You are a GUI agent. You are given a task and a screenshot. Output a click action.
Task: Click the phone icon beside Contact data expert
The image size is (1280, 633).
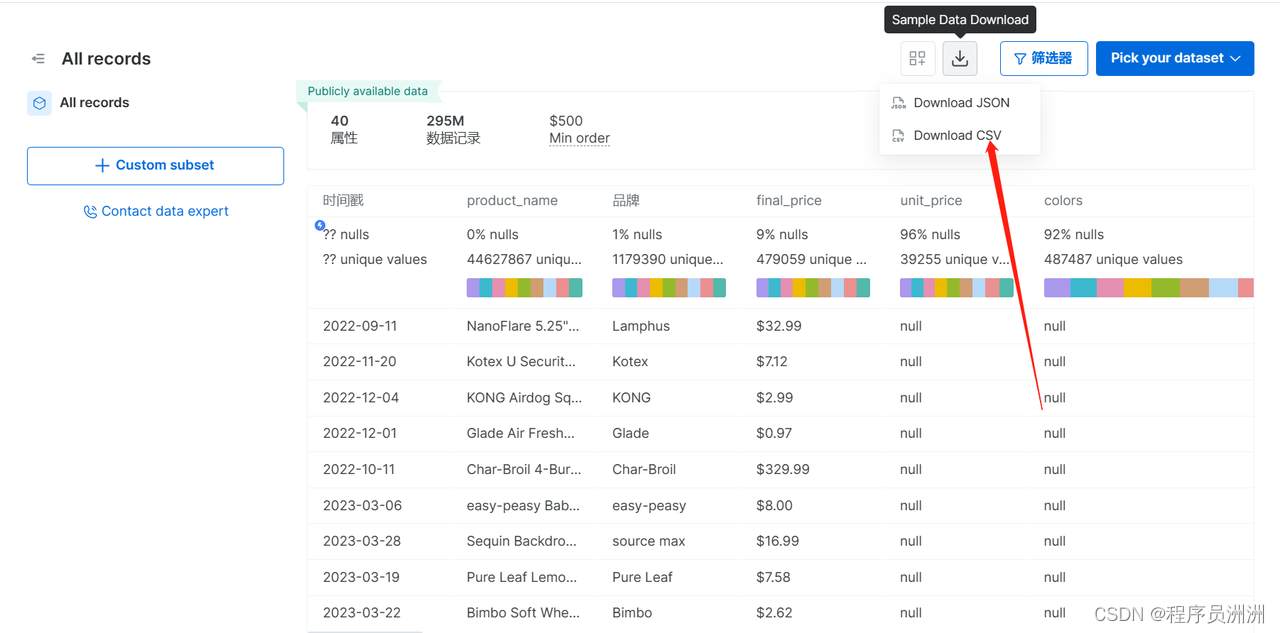[x=90, y=212]
